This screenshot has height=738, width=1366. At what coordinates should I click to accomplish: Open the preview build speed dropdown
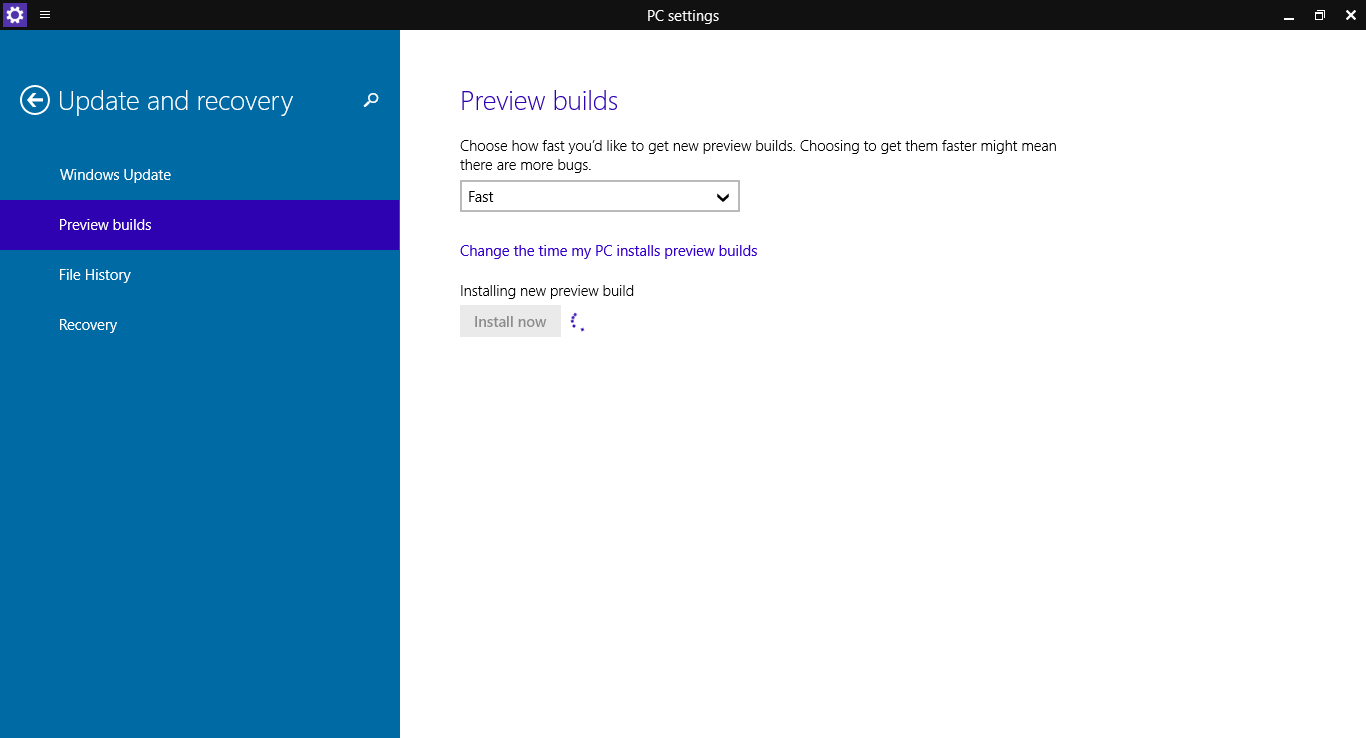tap(598, 196)
